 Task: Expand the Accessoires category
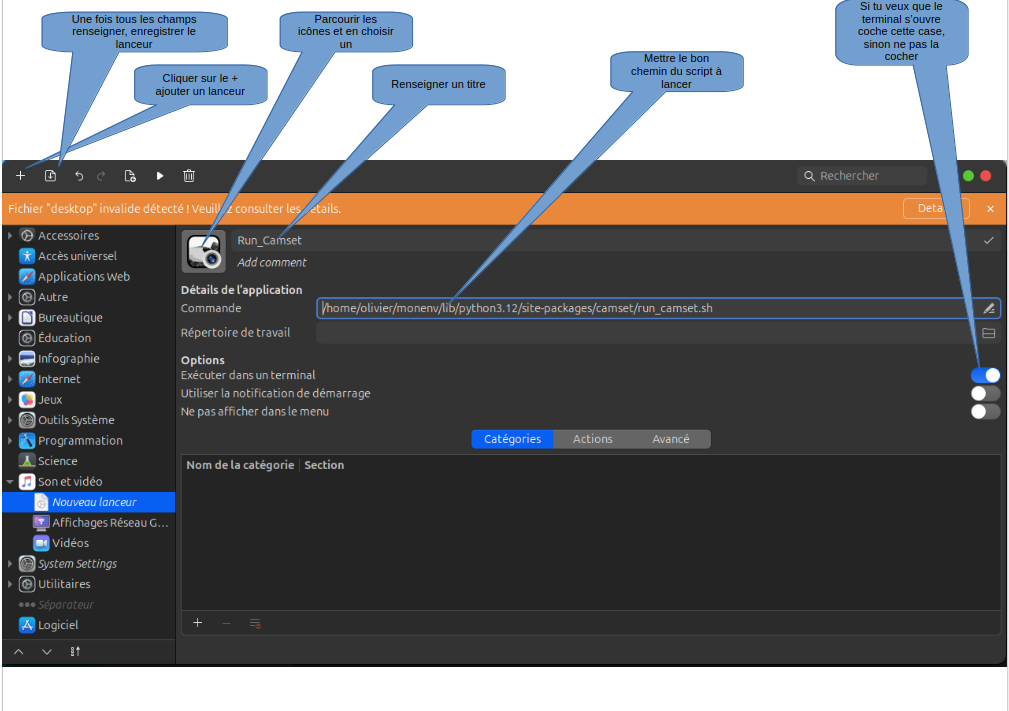tap(10, 235)
